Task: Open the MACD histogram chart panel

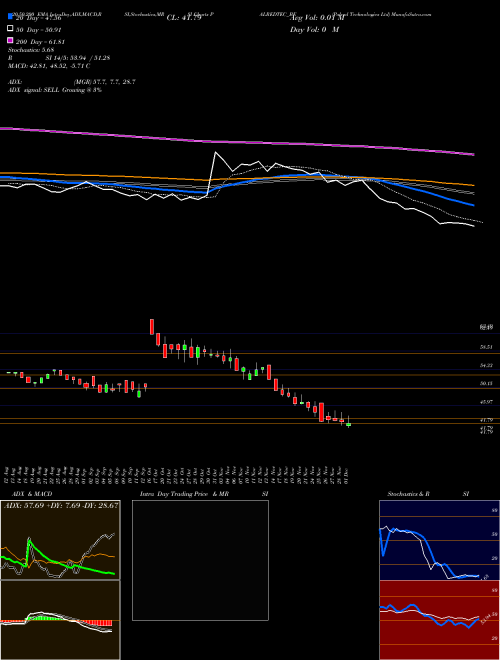Action: (x=60, y=620)
